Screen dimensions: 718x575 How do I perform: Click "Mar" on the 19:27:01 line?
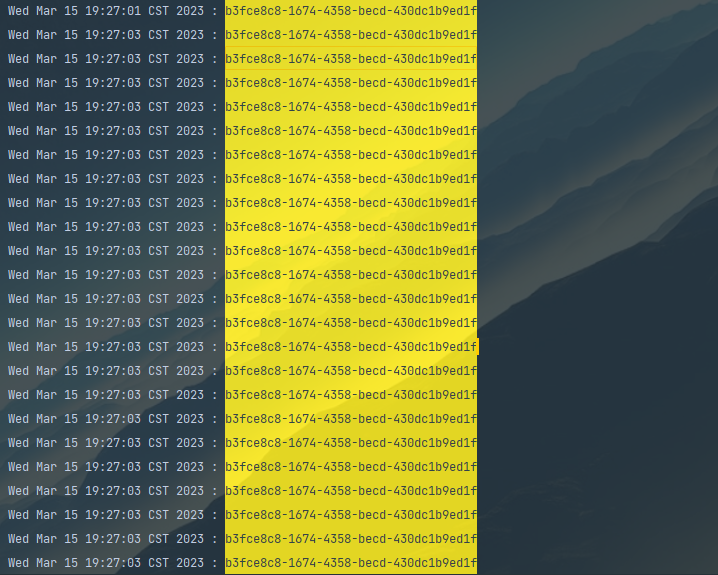click(46, 11)
